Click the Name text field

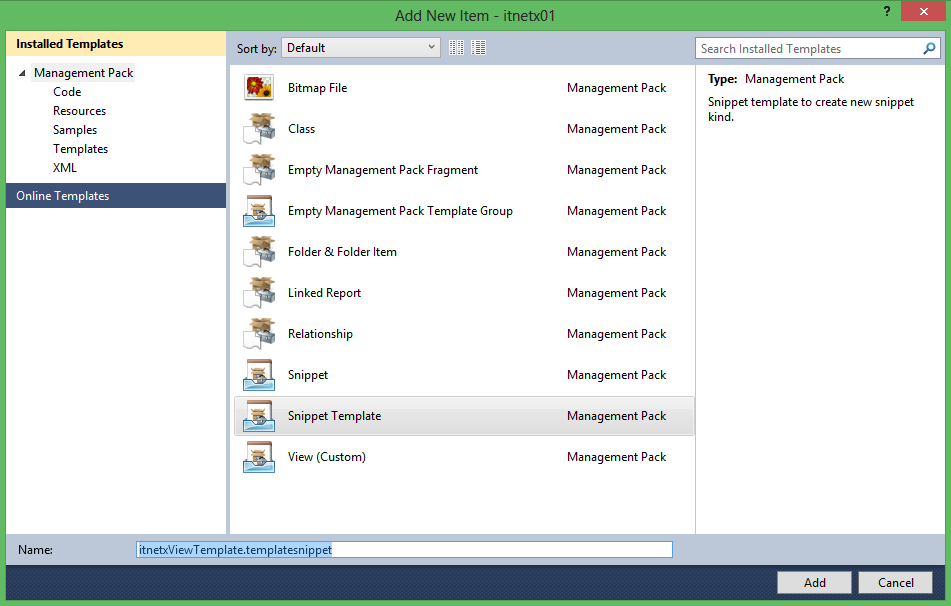point(404,550)
